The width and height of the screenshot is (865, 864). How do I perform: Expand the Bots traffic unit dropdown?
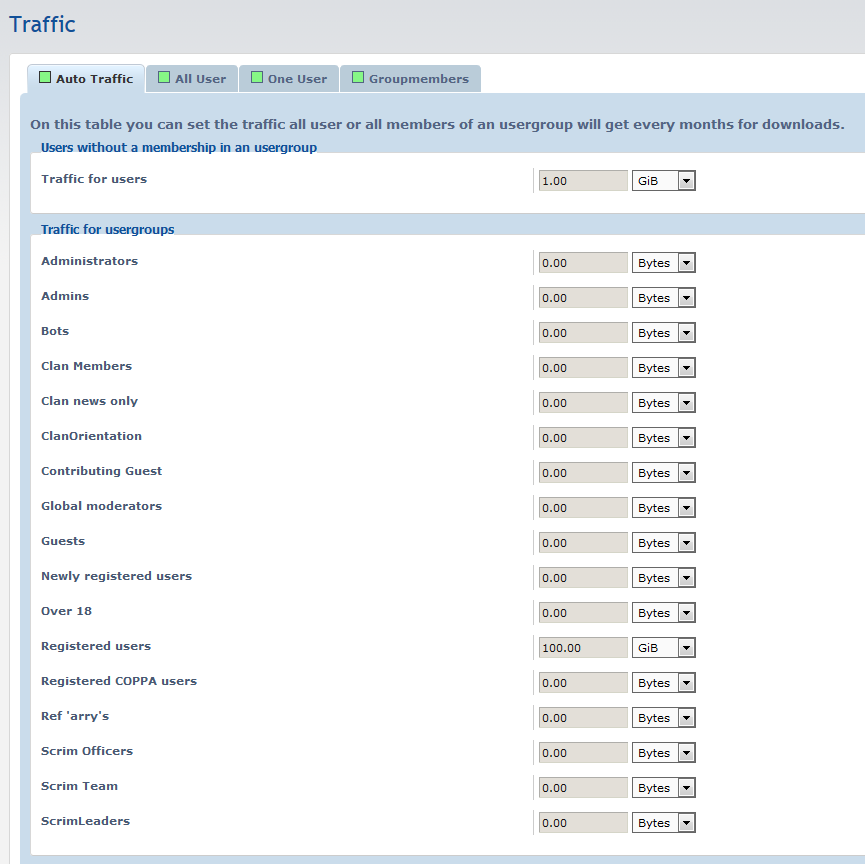(x=663, y=333)
